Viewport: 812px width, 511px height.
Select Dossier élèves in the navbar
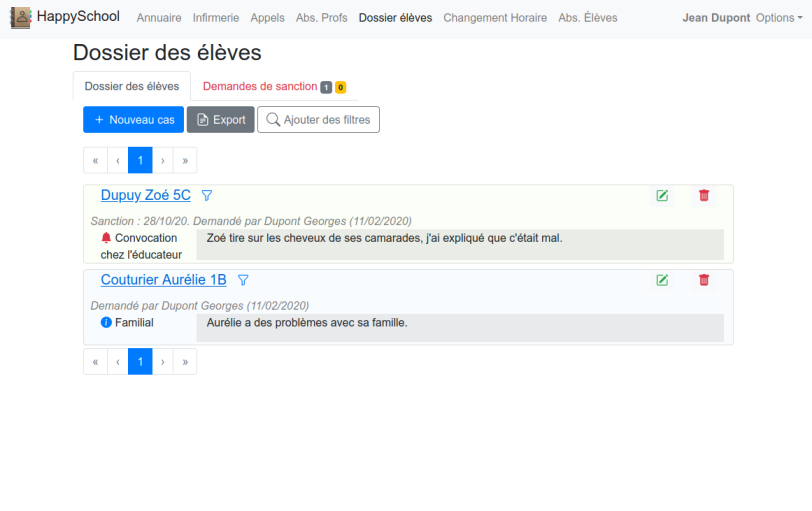pos(395,18)
